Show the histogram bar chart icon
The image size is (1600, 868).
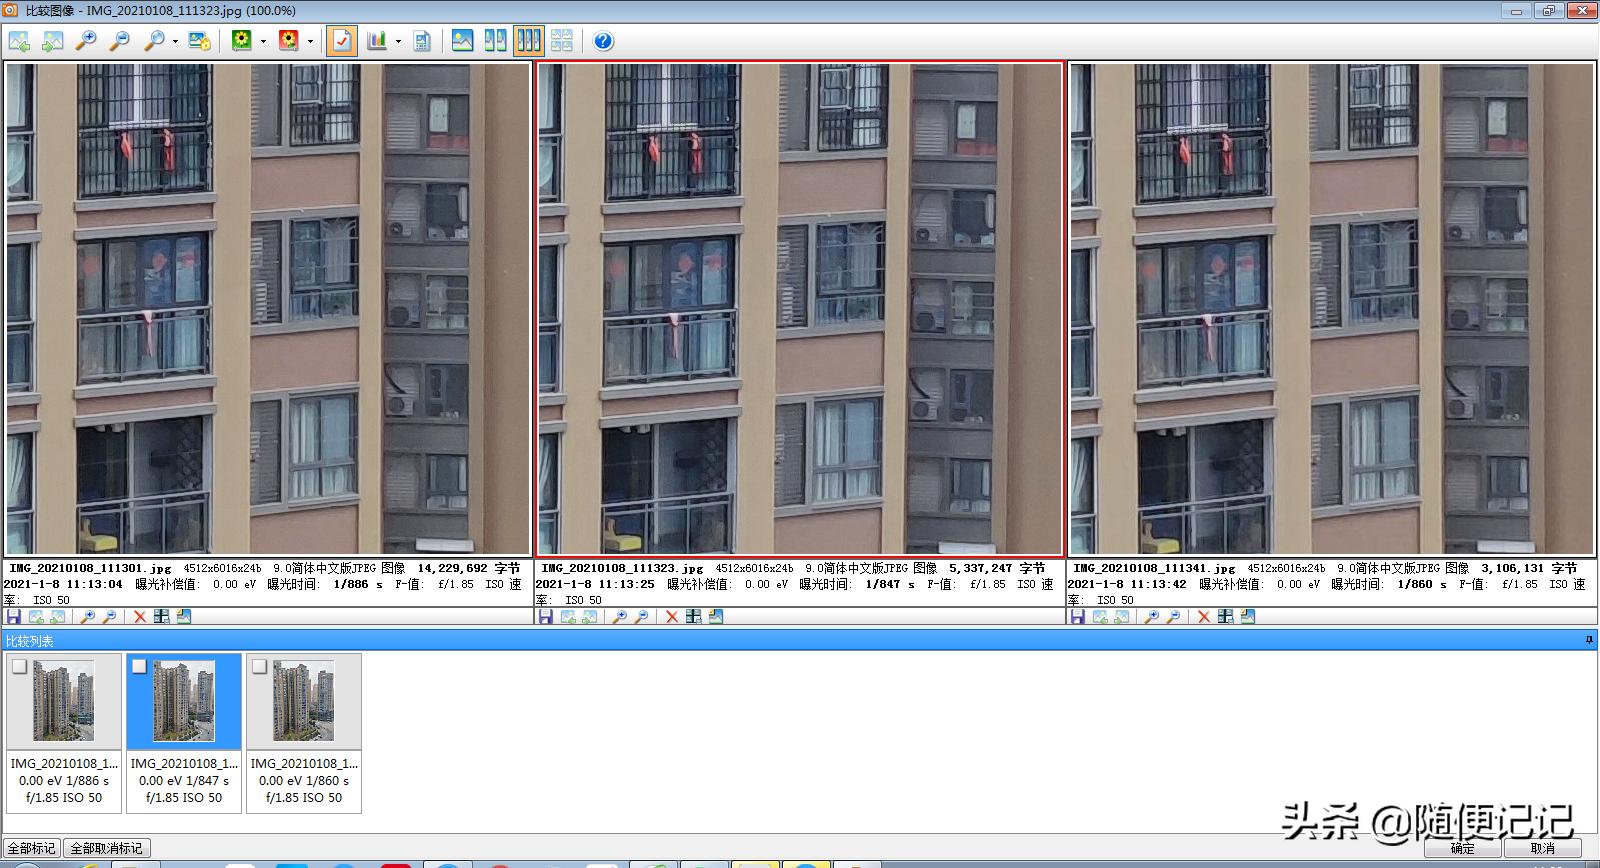[377, 41]
